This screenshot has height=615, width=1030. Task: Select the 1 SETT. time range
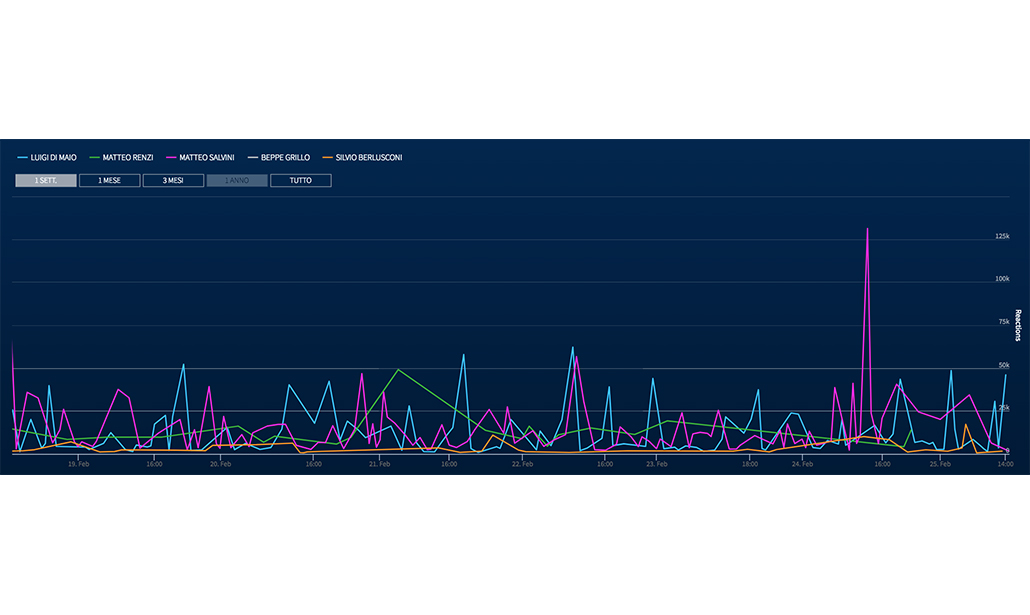[45, 181]
